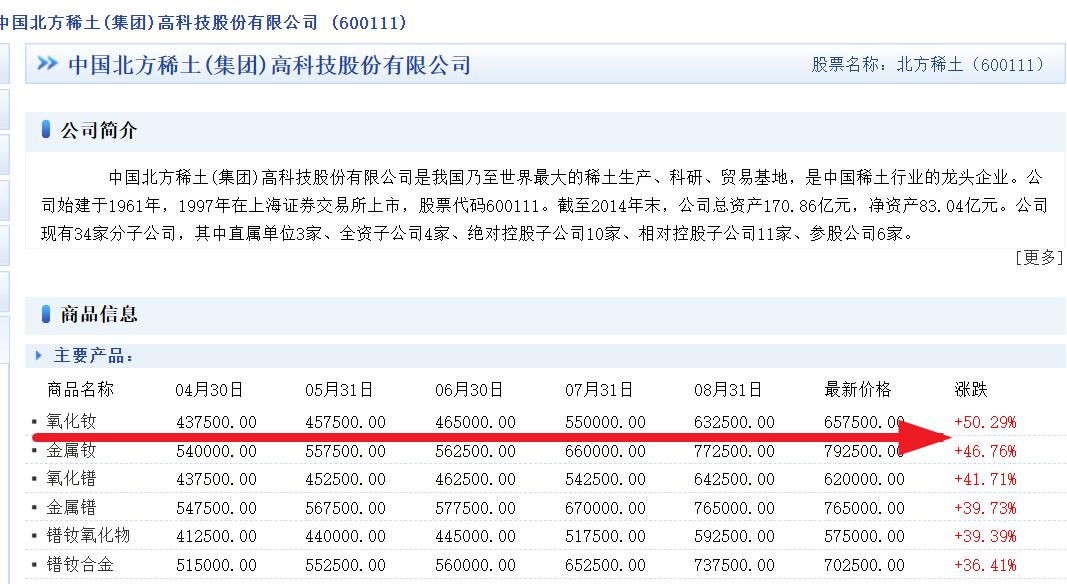
Task: Click stock name 北方稀土（600111）
Action: [x=970, y=65]
